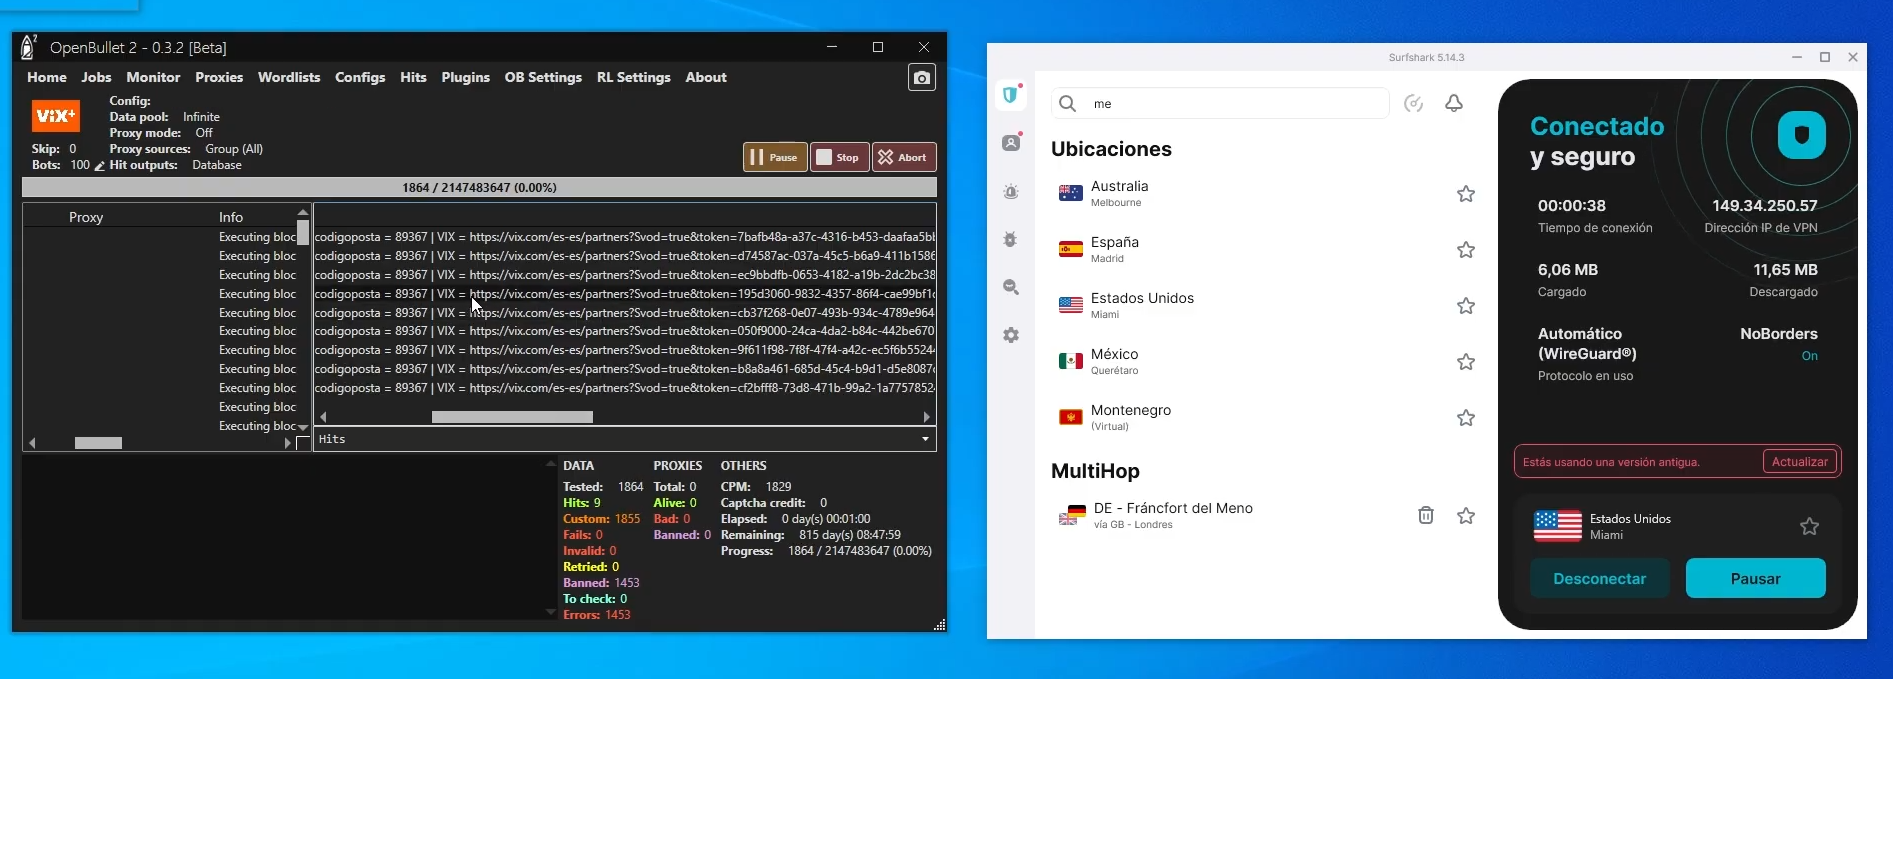Favorite España with star icon
The image size is (1893, 849).
pyautogui.click(x=1466, y=250)
